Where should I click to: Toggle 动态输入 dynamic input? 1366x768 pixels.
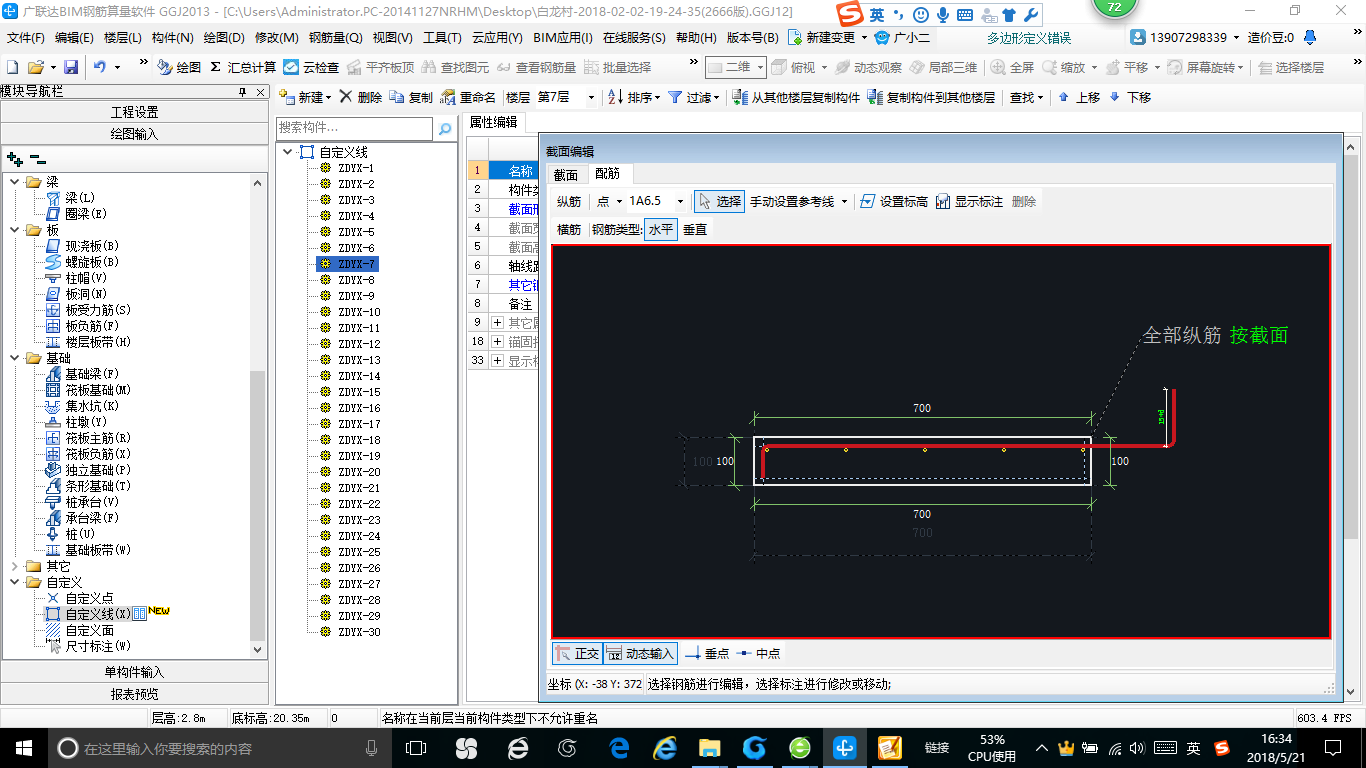click(x=640, y=653)
